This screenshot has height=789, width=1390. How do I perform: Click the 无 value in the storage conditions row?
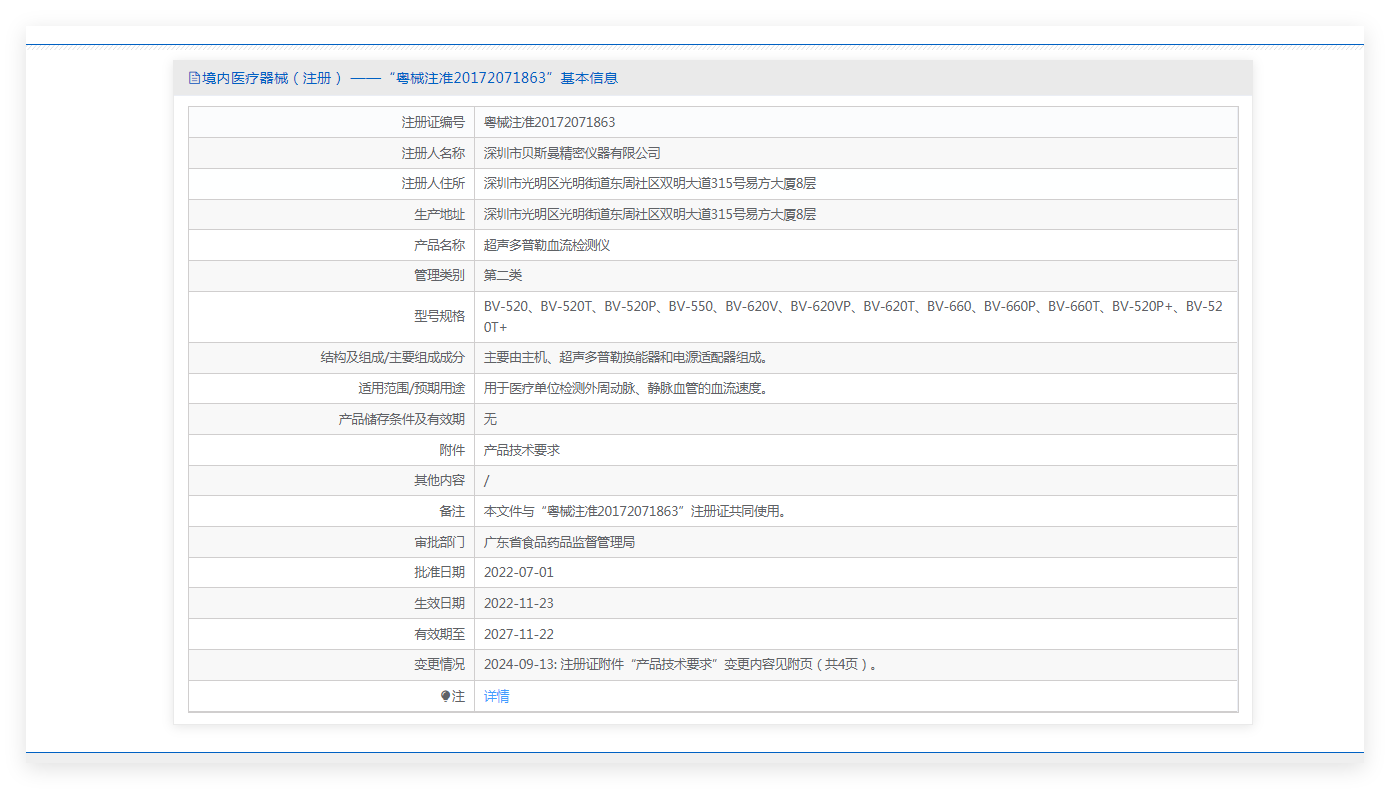(490, 419)
